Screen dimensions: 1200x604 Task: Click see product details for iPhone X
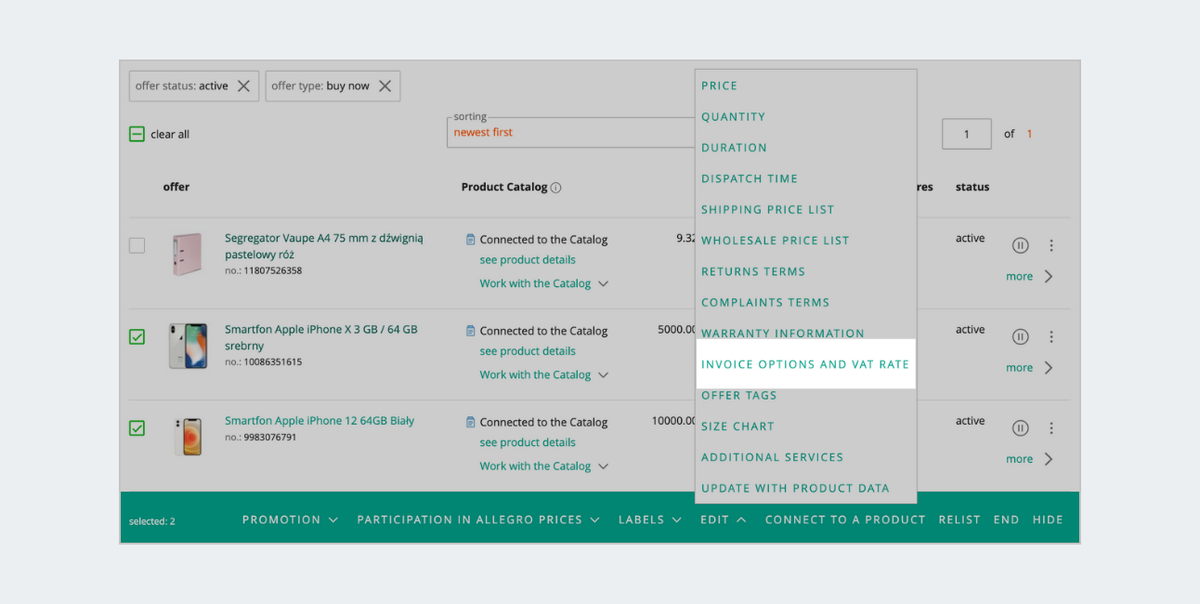[527, 351]
